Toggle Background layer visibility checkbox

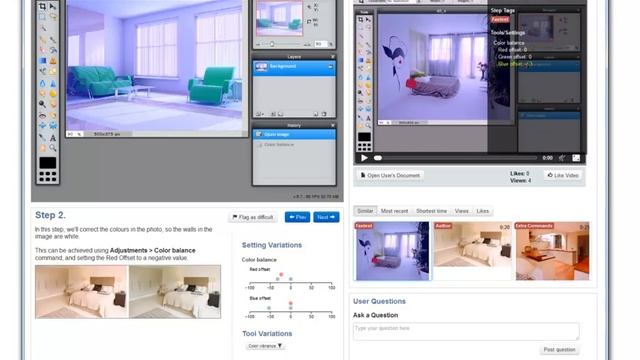pos(330,67)
